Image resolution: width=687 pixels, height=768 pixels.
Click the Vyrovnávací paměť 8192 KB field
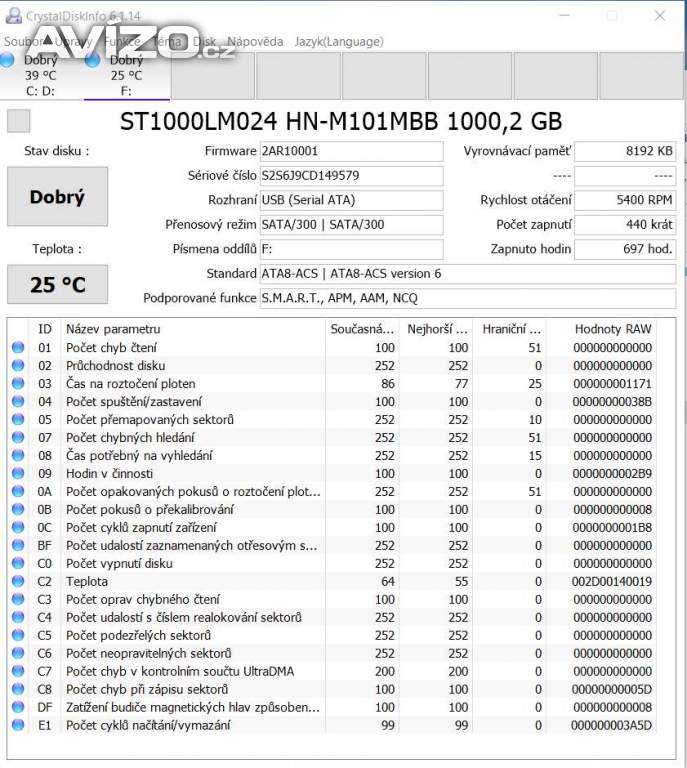pyautogui.click(x=625, y=151)
